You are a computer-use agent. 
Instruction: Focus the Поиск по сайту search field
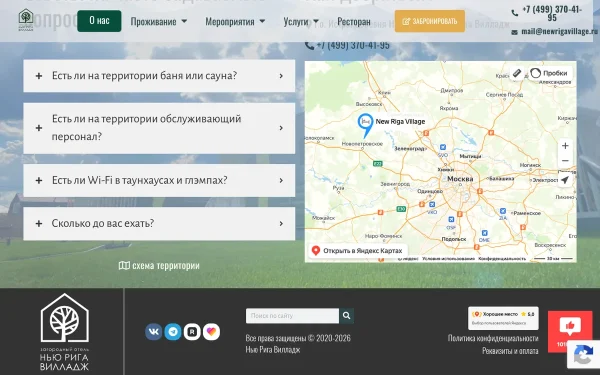tap(292, 316)
